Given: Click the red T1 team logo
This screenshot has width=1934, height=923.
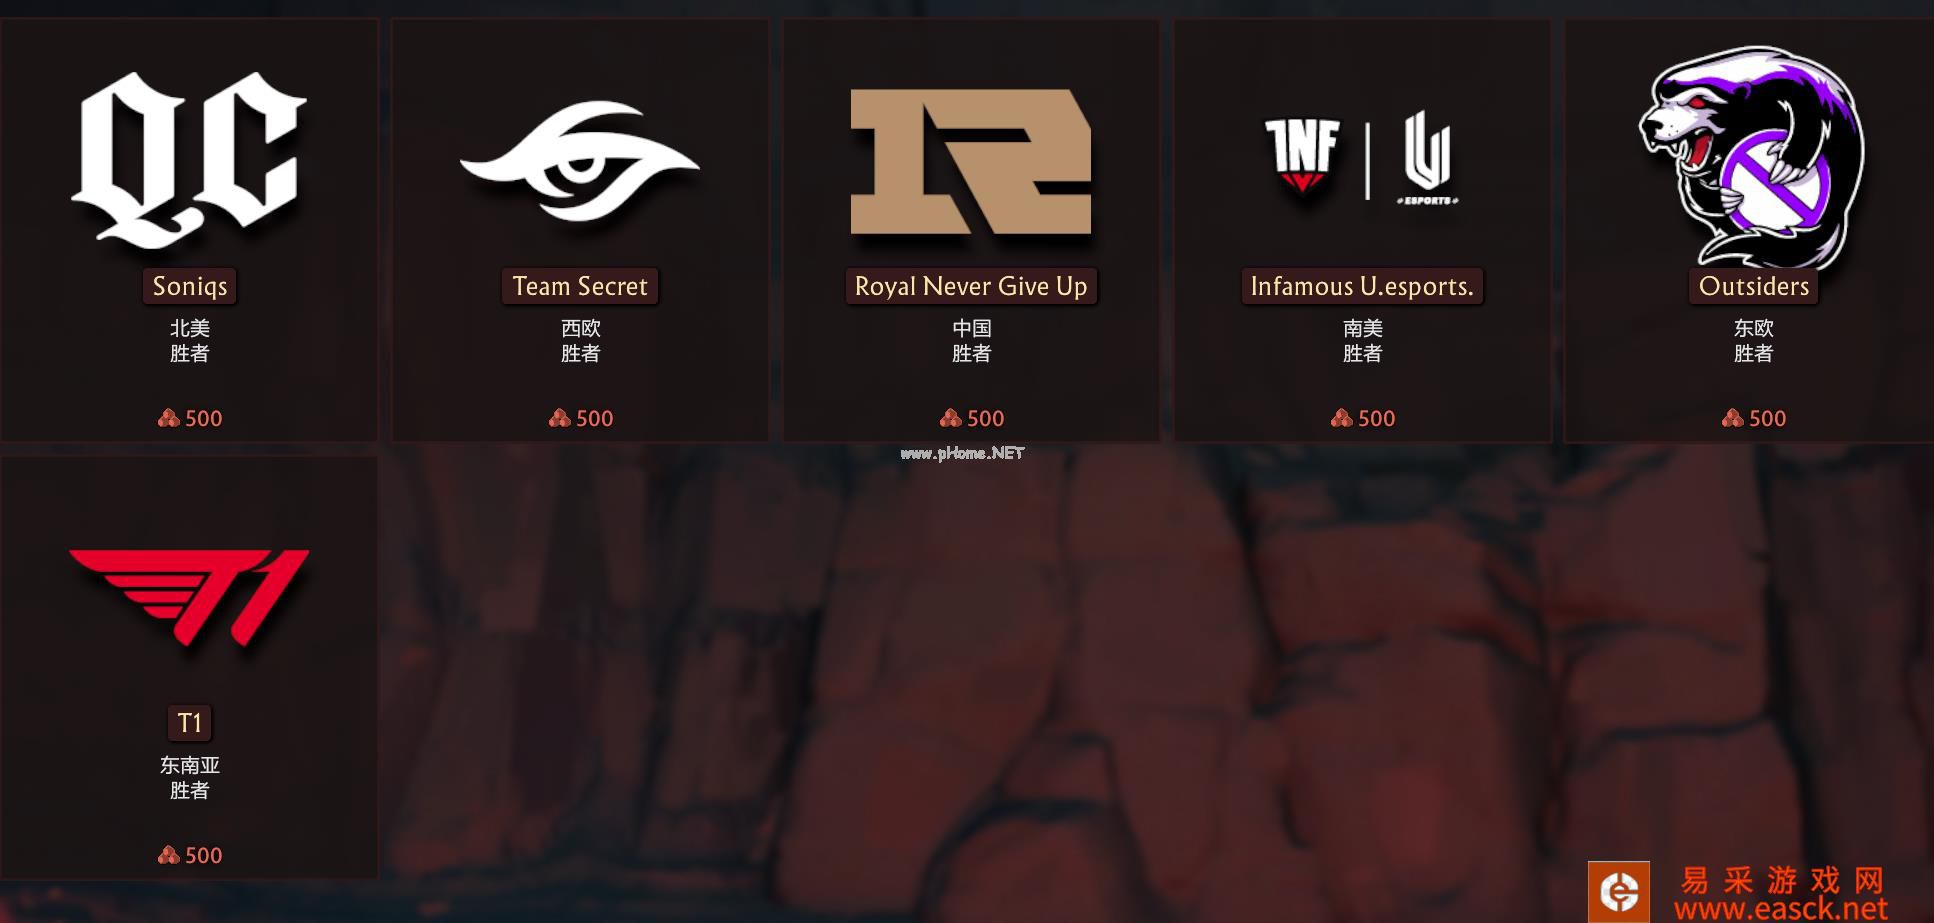Looking at the screenshot, I should [x=189, y=598].
